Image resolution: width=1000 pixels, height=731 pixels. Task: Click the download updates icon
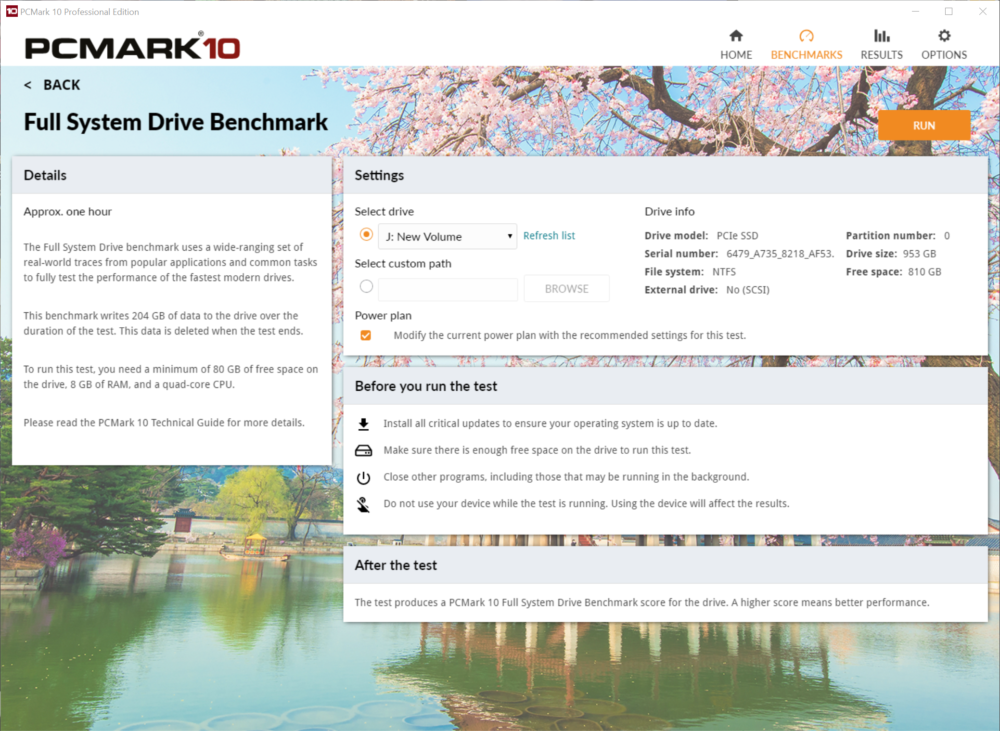click(364, 424)
